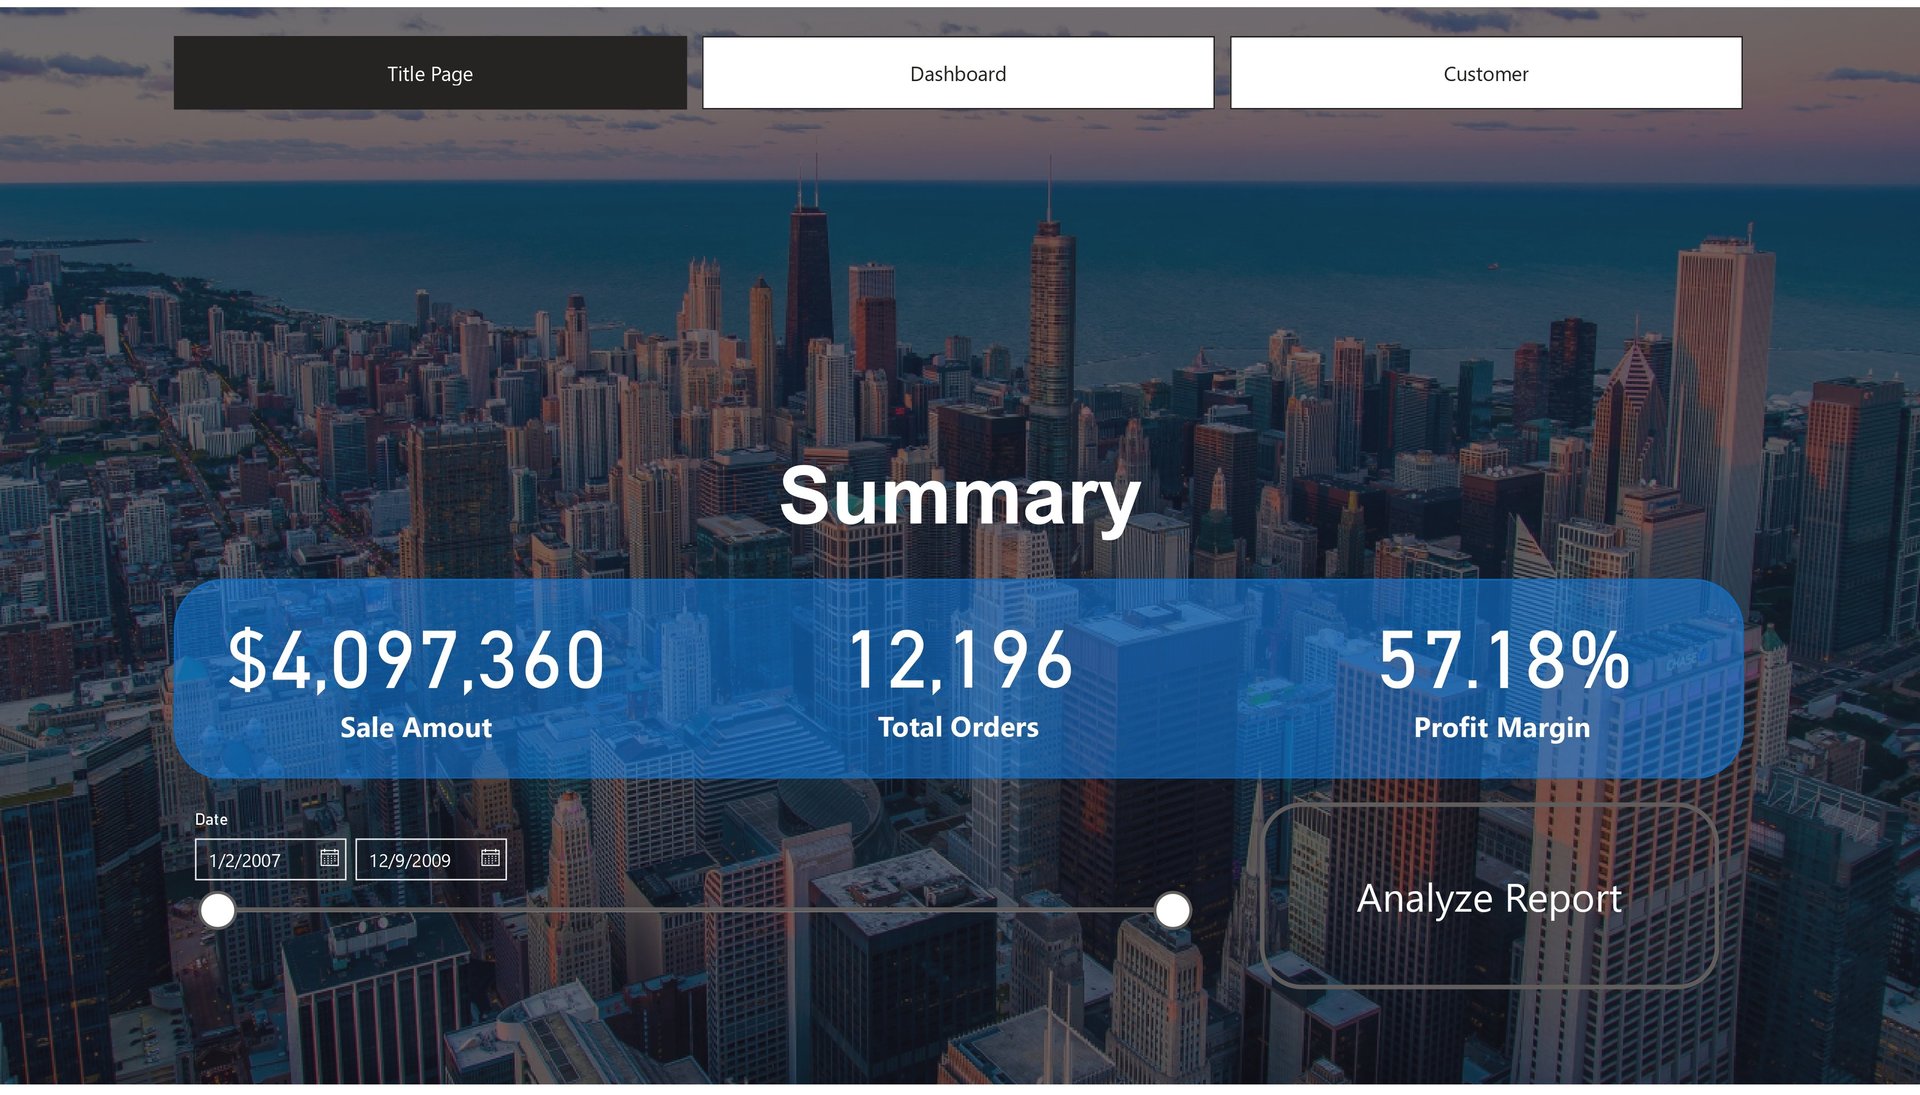Click the Sale Amout card label
The width and height of the screenshot is (1920, 1095).
[416, 728]
